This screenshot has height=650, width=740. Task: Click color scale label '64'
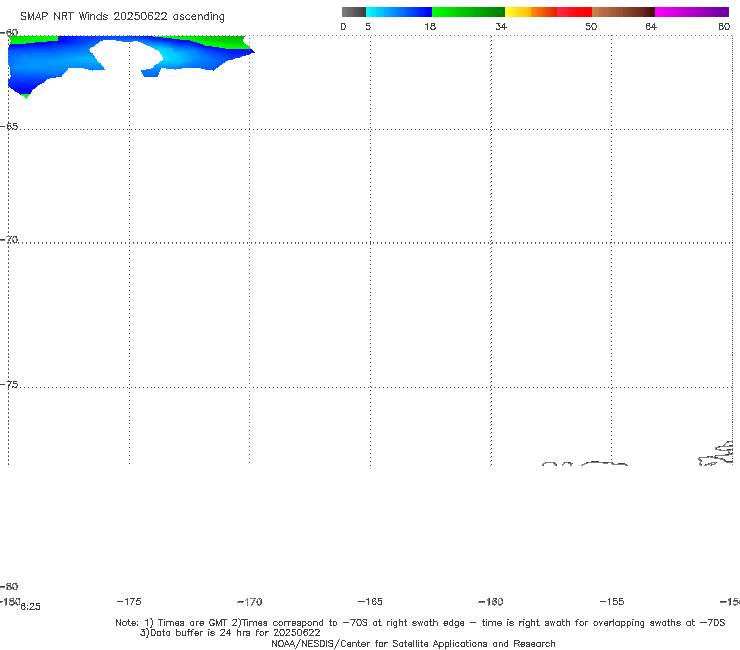651,26
